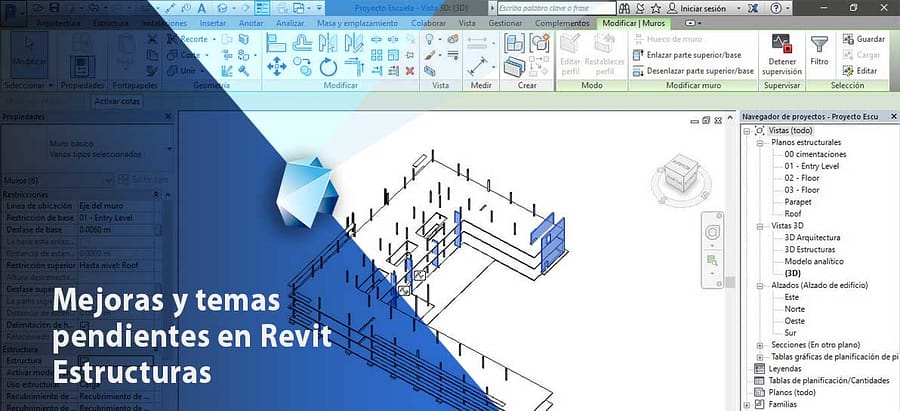Click the measure-between-points icon in quick access
The image size is (900, 411).
point(170,8)
